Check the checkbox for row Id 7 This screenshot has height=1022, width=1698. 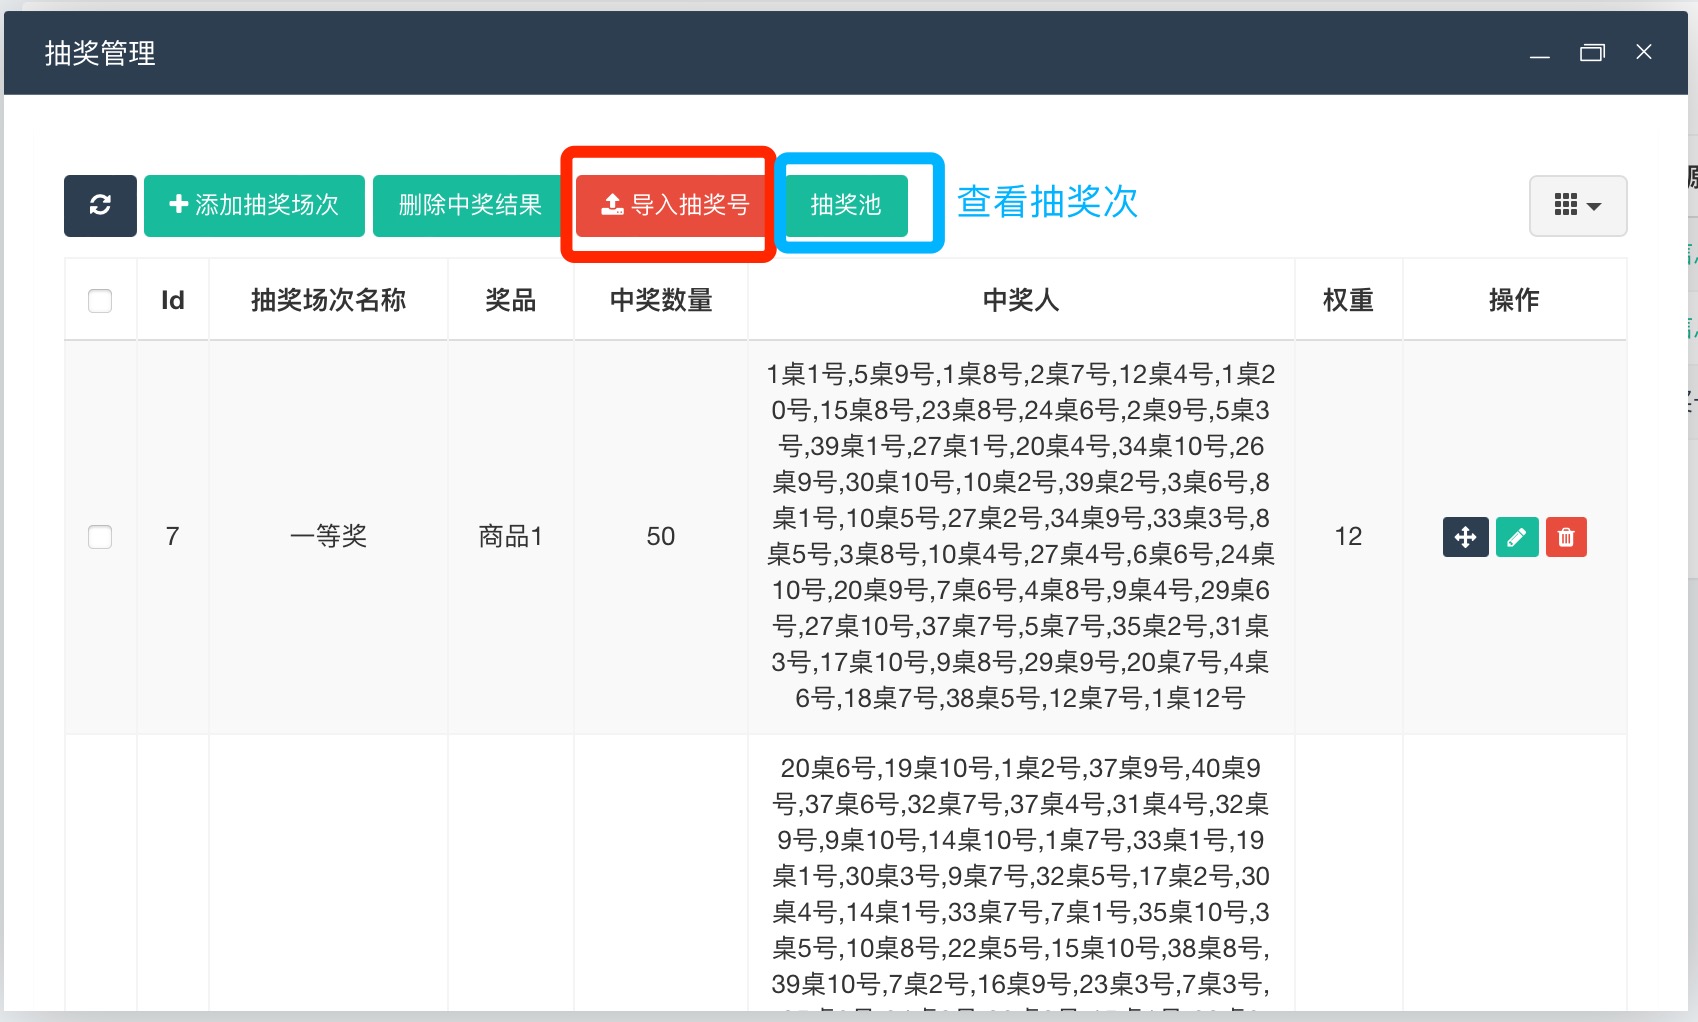tap(100, 537)
